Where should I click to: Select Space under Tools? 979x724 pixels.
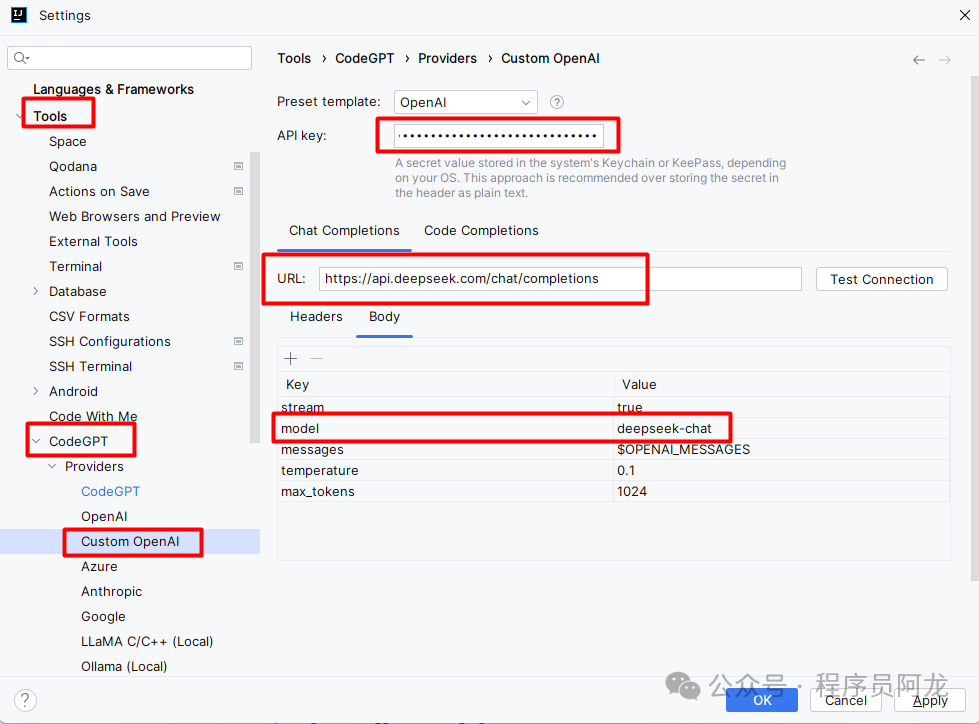[x=67, y=141]
